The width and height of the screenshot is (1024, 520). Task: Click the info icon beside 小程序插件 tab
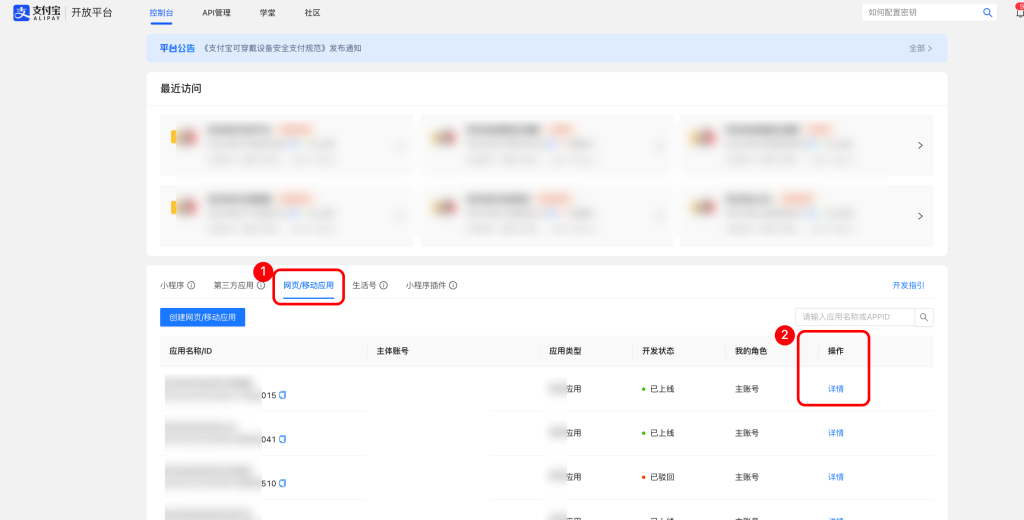[453, 285]
